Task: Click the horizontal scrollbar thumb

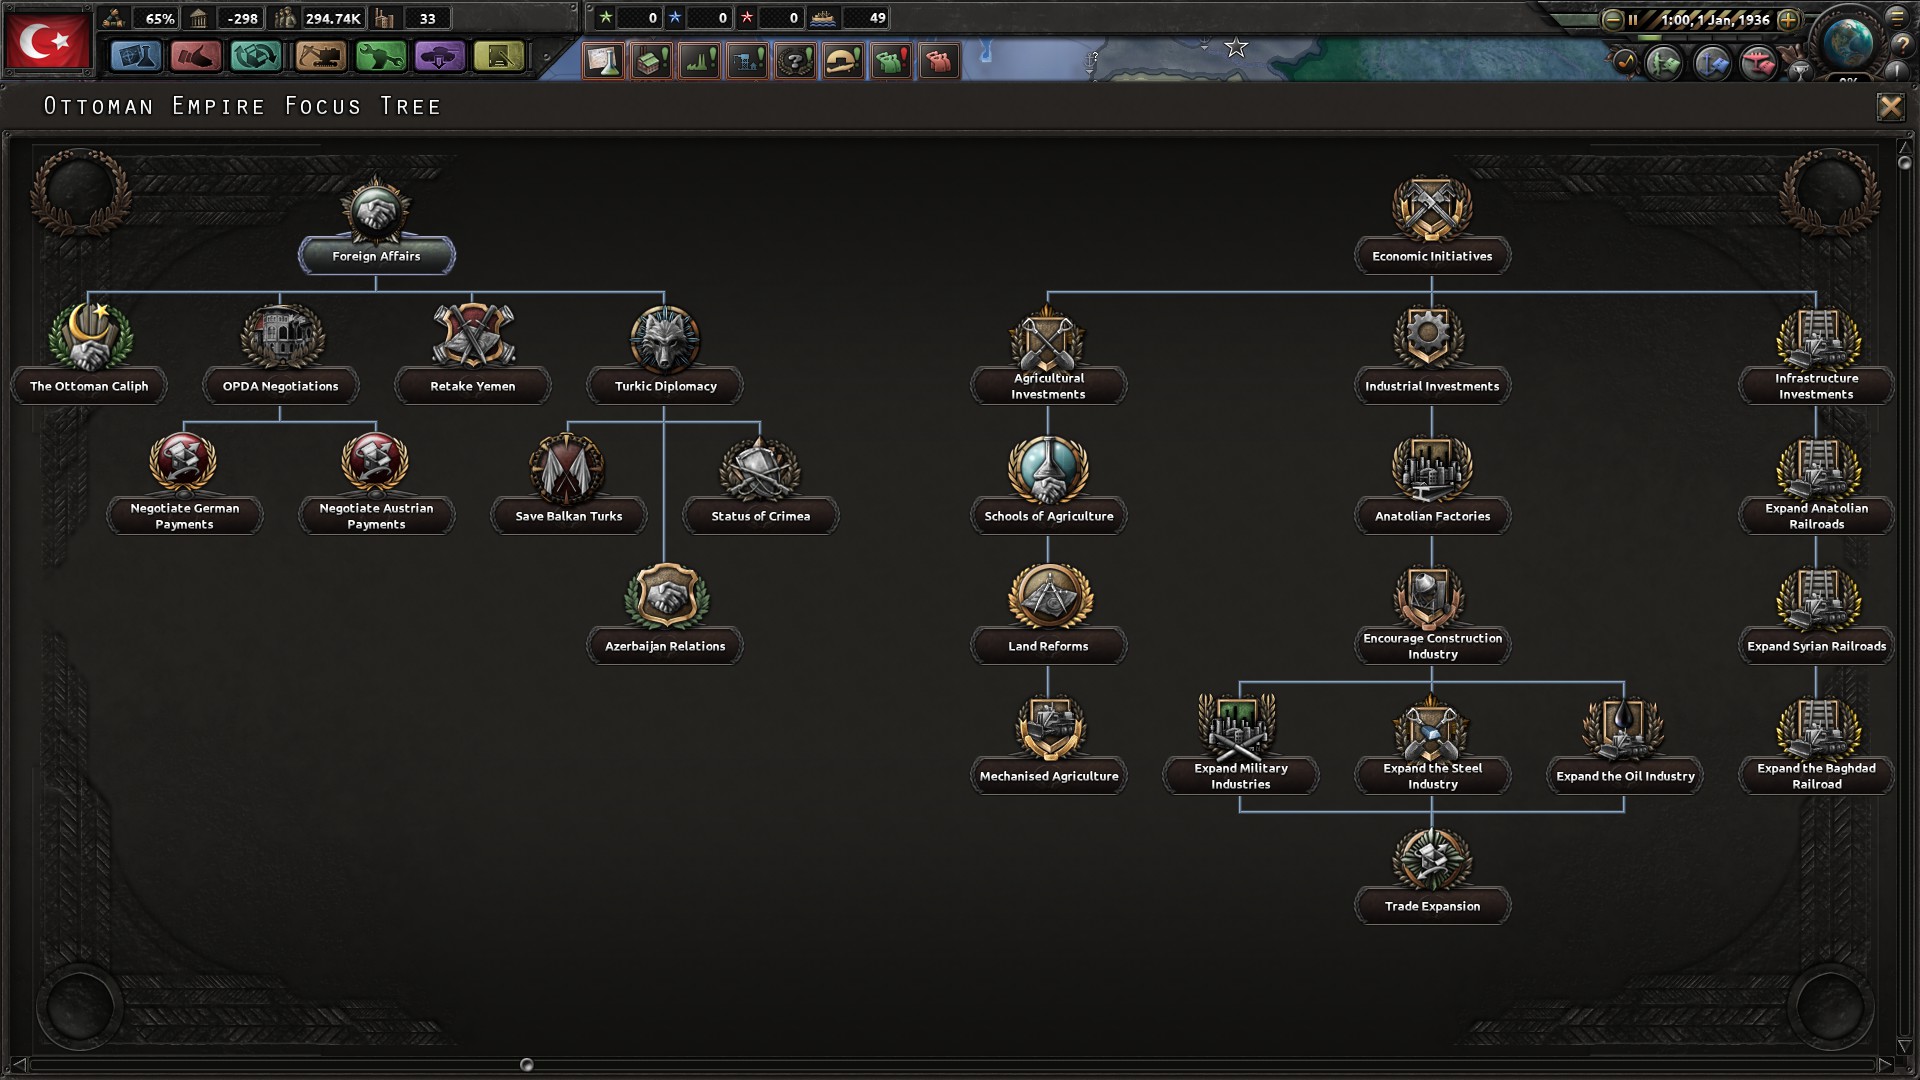Action: pos(527,1065)
